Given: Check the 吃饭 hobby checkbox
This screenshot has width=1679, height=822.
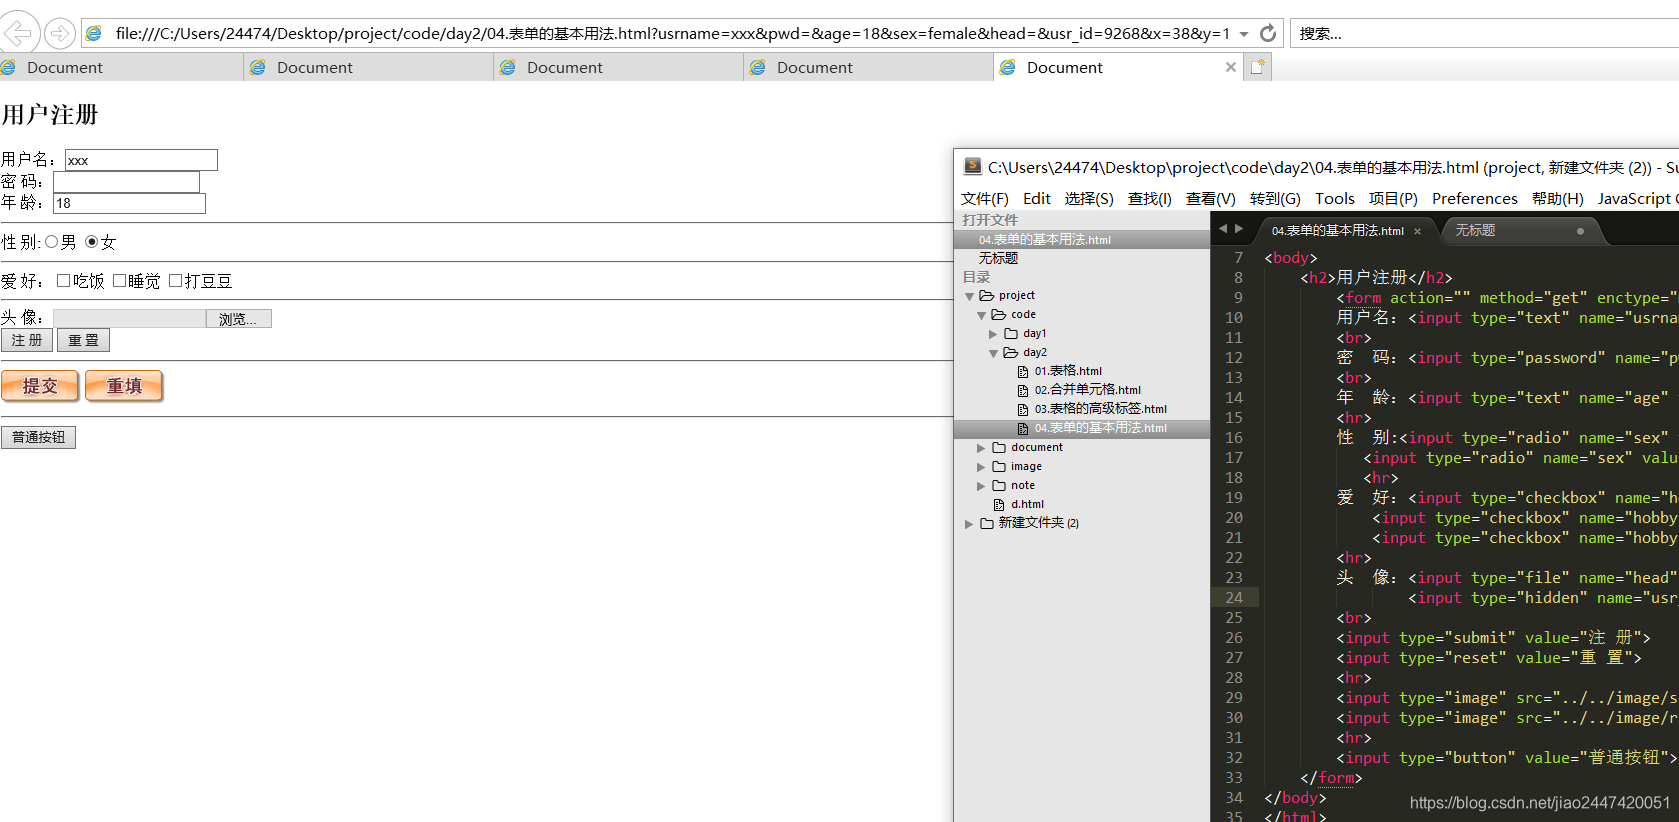Looking at the screenshot, I should [x=64, y=281].
